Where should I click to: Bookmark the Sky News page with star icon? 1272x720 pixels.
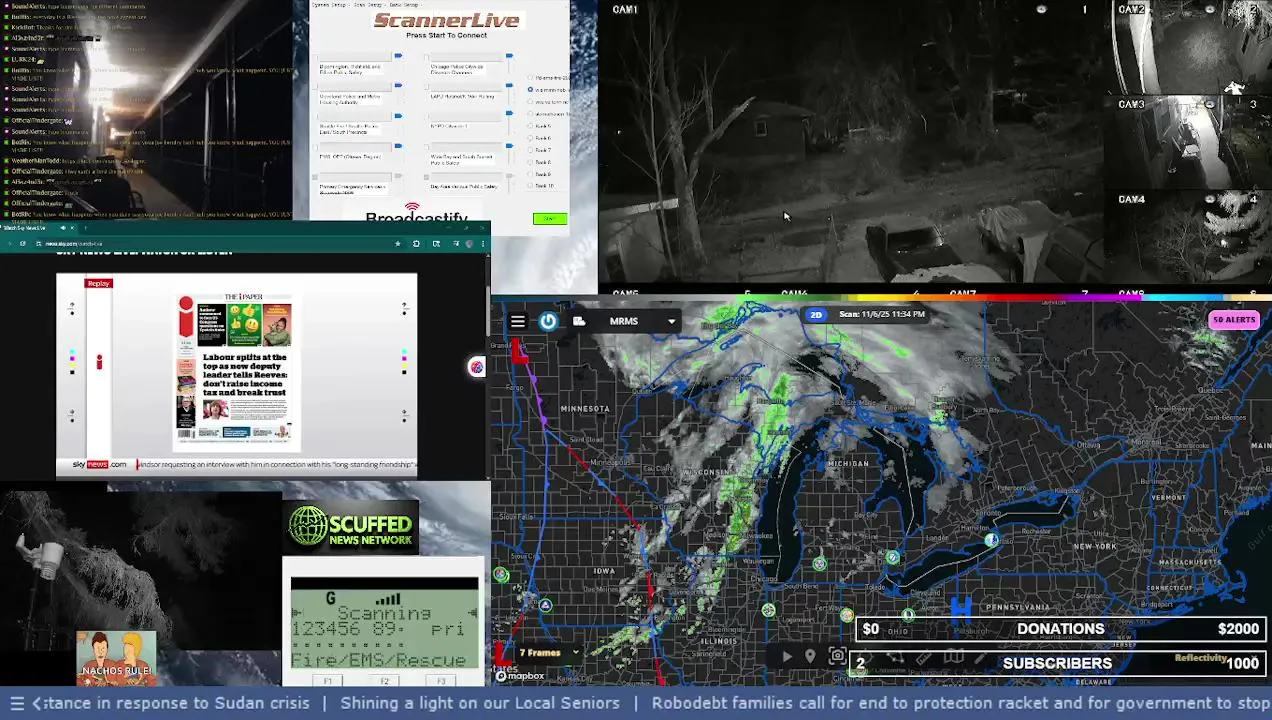[397, 244]
